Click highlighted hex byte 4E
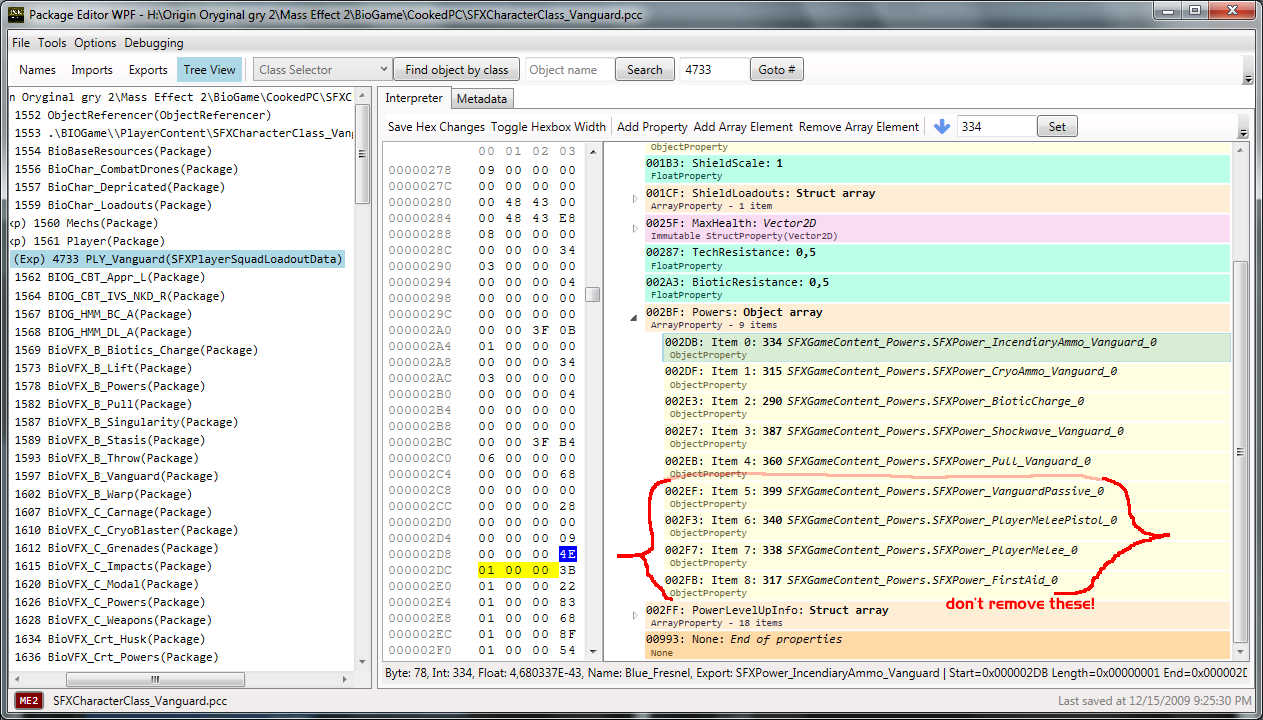Screen dimensions: 1263x720 (568, 553)
